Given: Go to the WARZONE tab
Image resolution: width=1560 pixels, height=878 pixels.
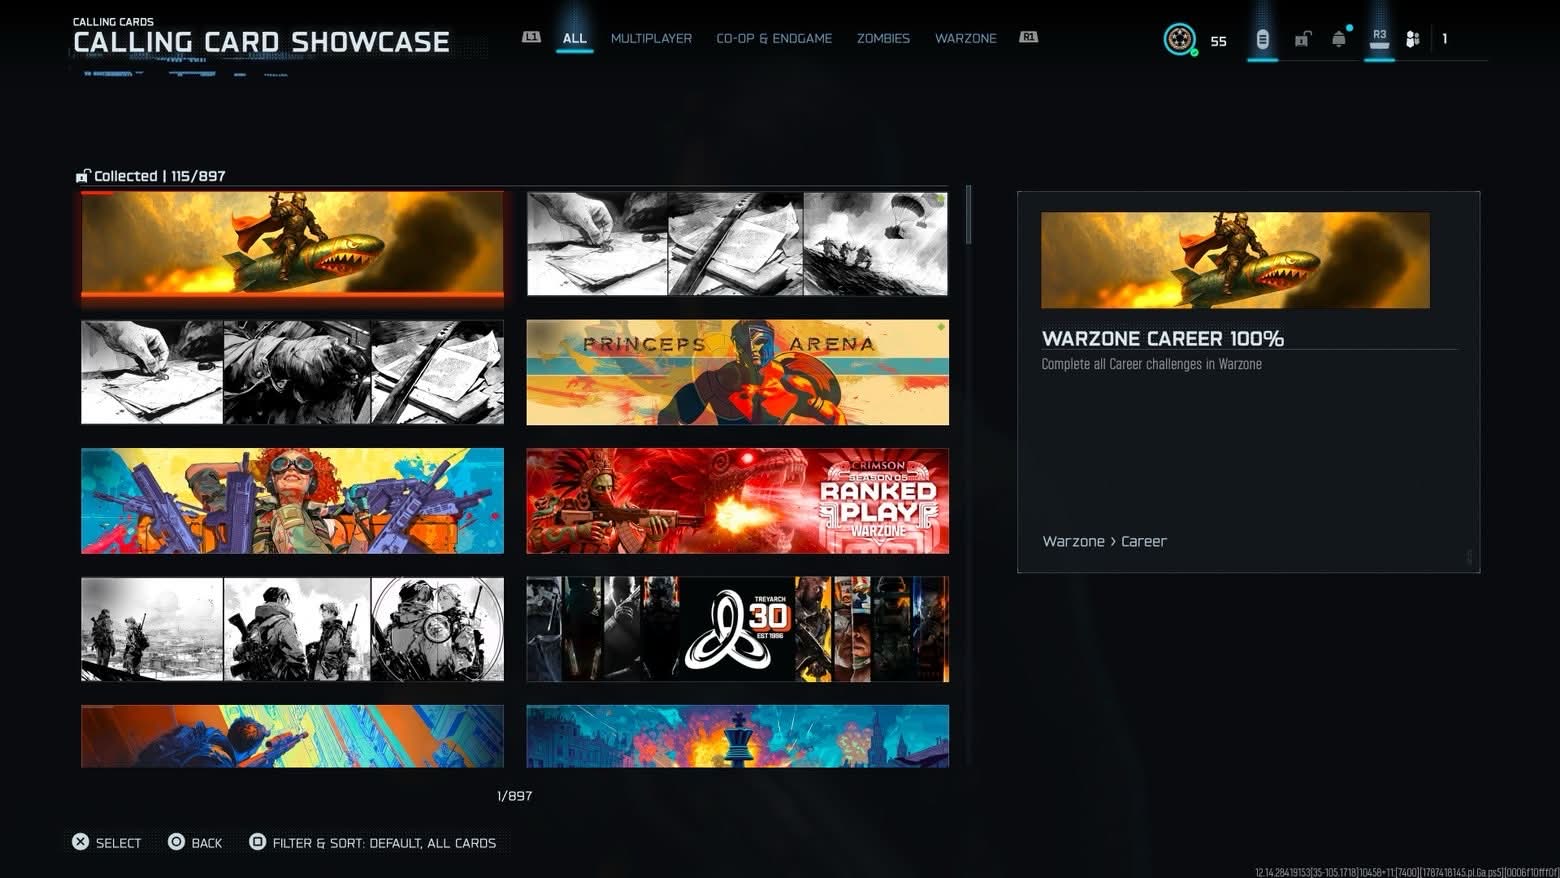Looking at the screenshot, I should coord(965,38).
